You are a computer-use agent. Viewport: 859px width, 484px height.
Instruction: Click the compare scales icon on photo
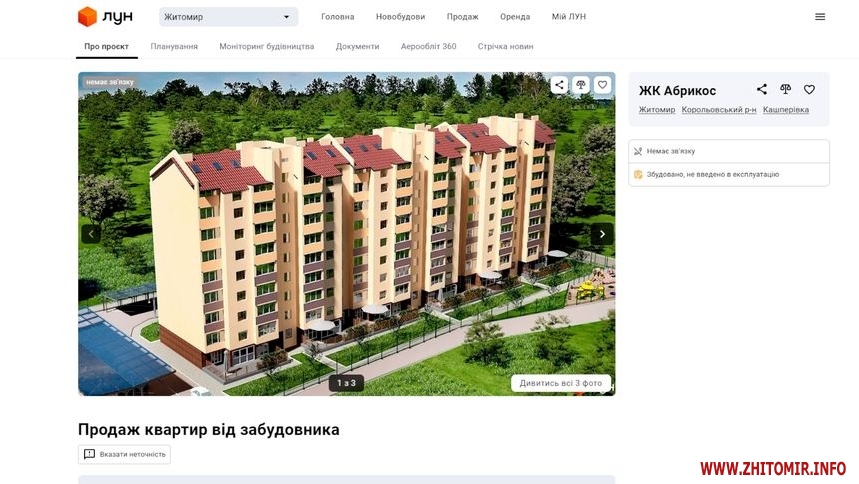click(x=581, y=84)
